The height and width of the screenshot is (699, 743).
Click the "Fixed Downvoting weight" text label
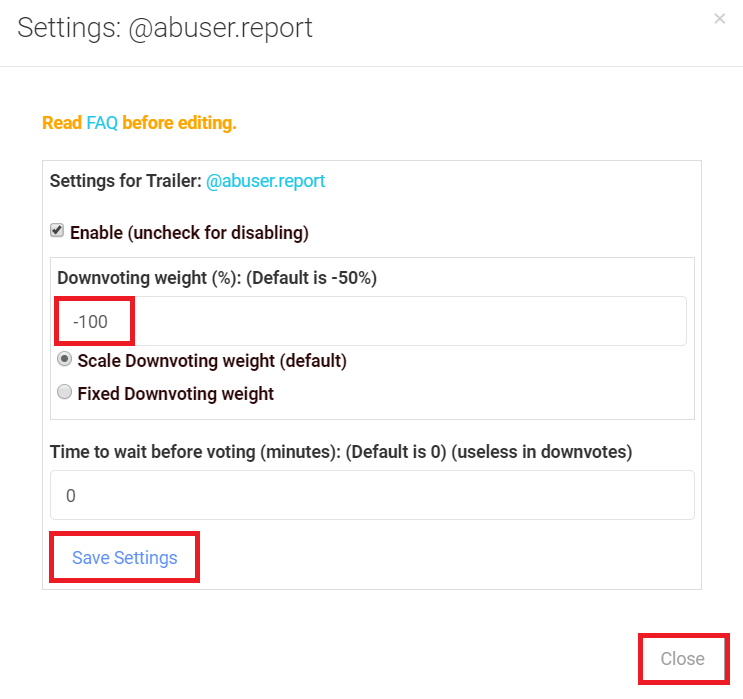tap(176, 393)
